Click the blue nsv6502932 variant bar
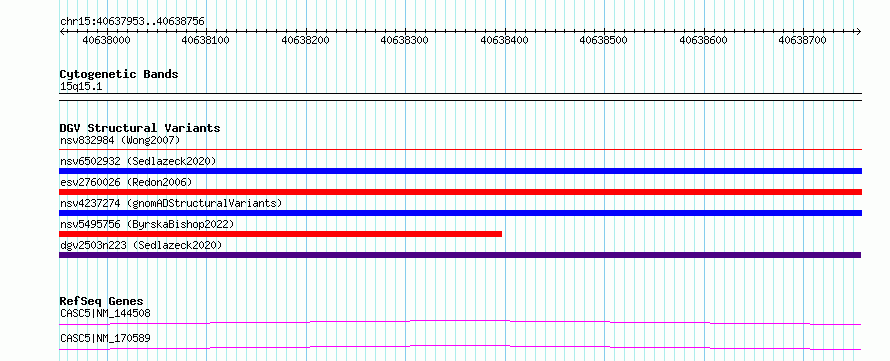This screenshot has width=890, height=361. [460, 171]
